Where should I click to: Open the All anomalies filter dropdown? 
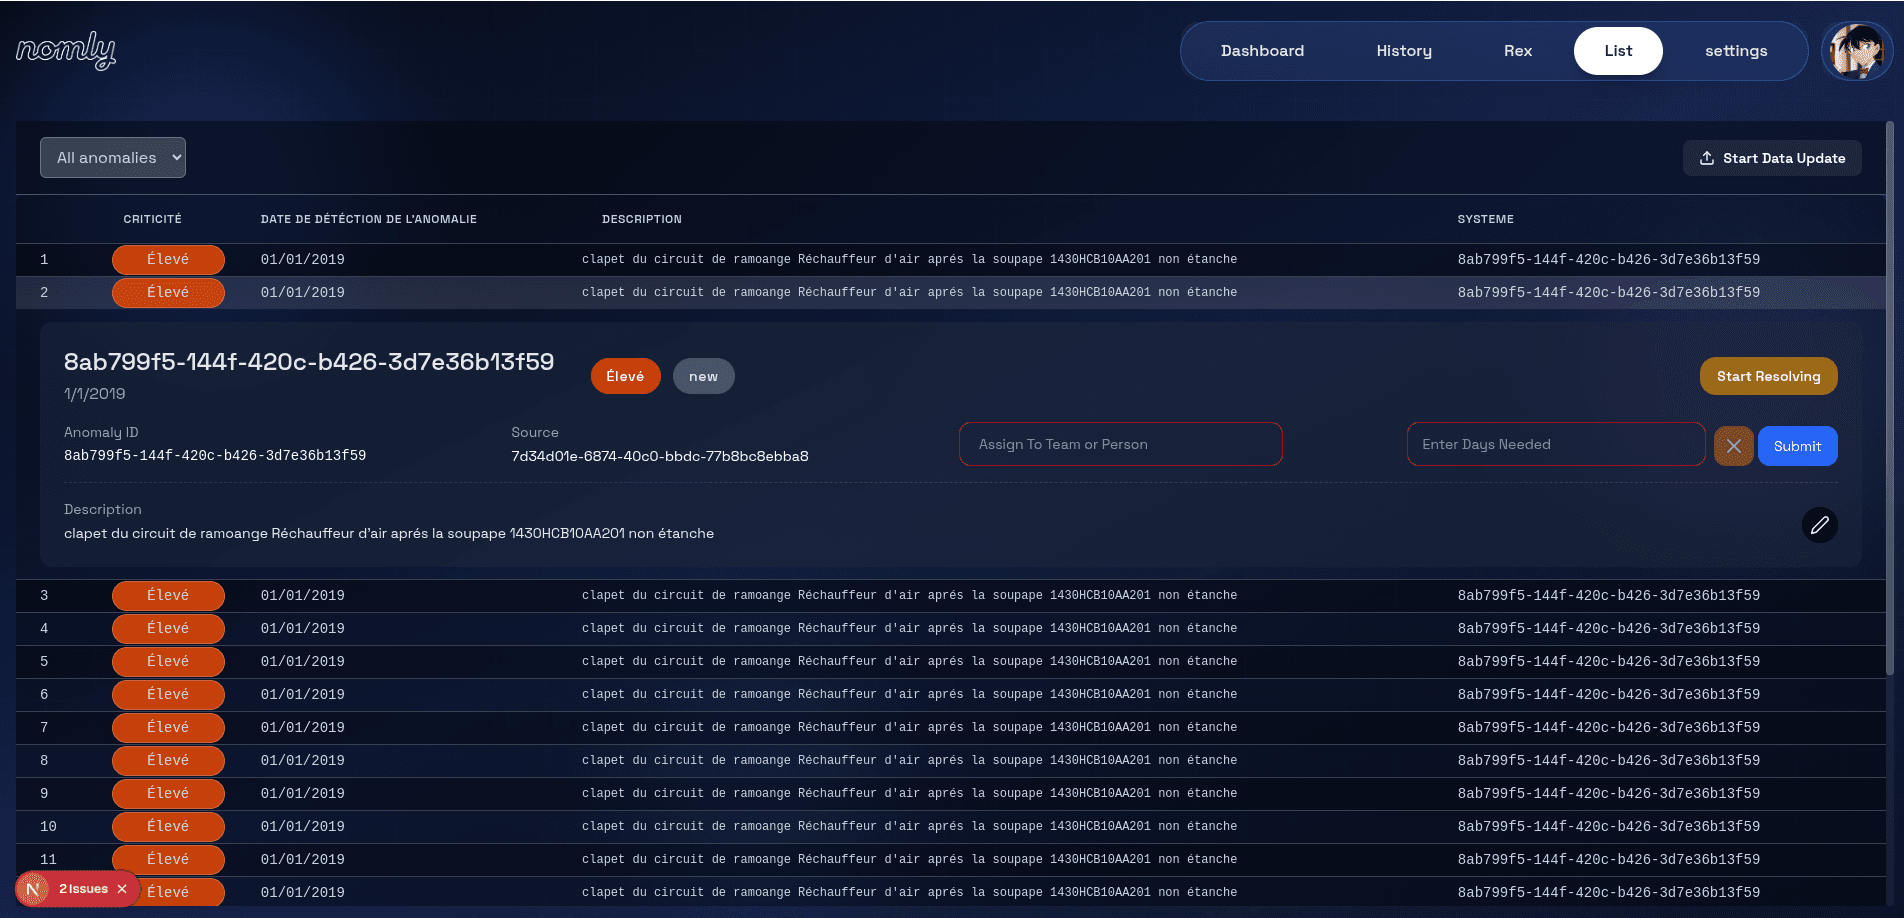112,157
